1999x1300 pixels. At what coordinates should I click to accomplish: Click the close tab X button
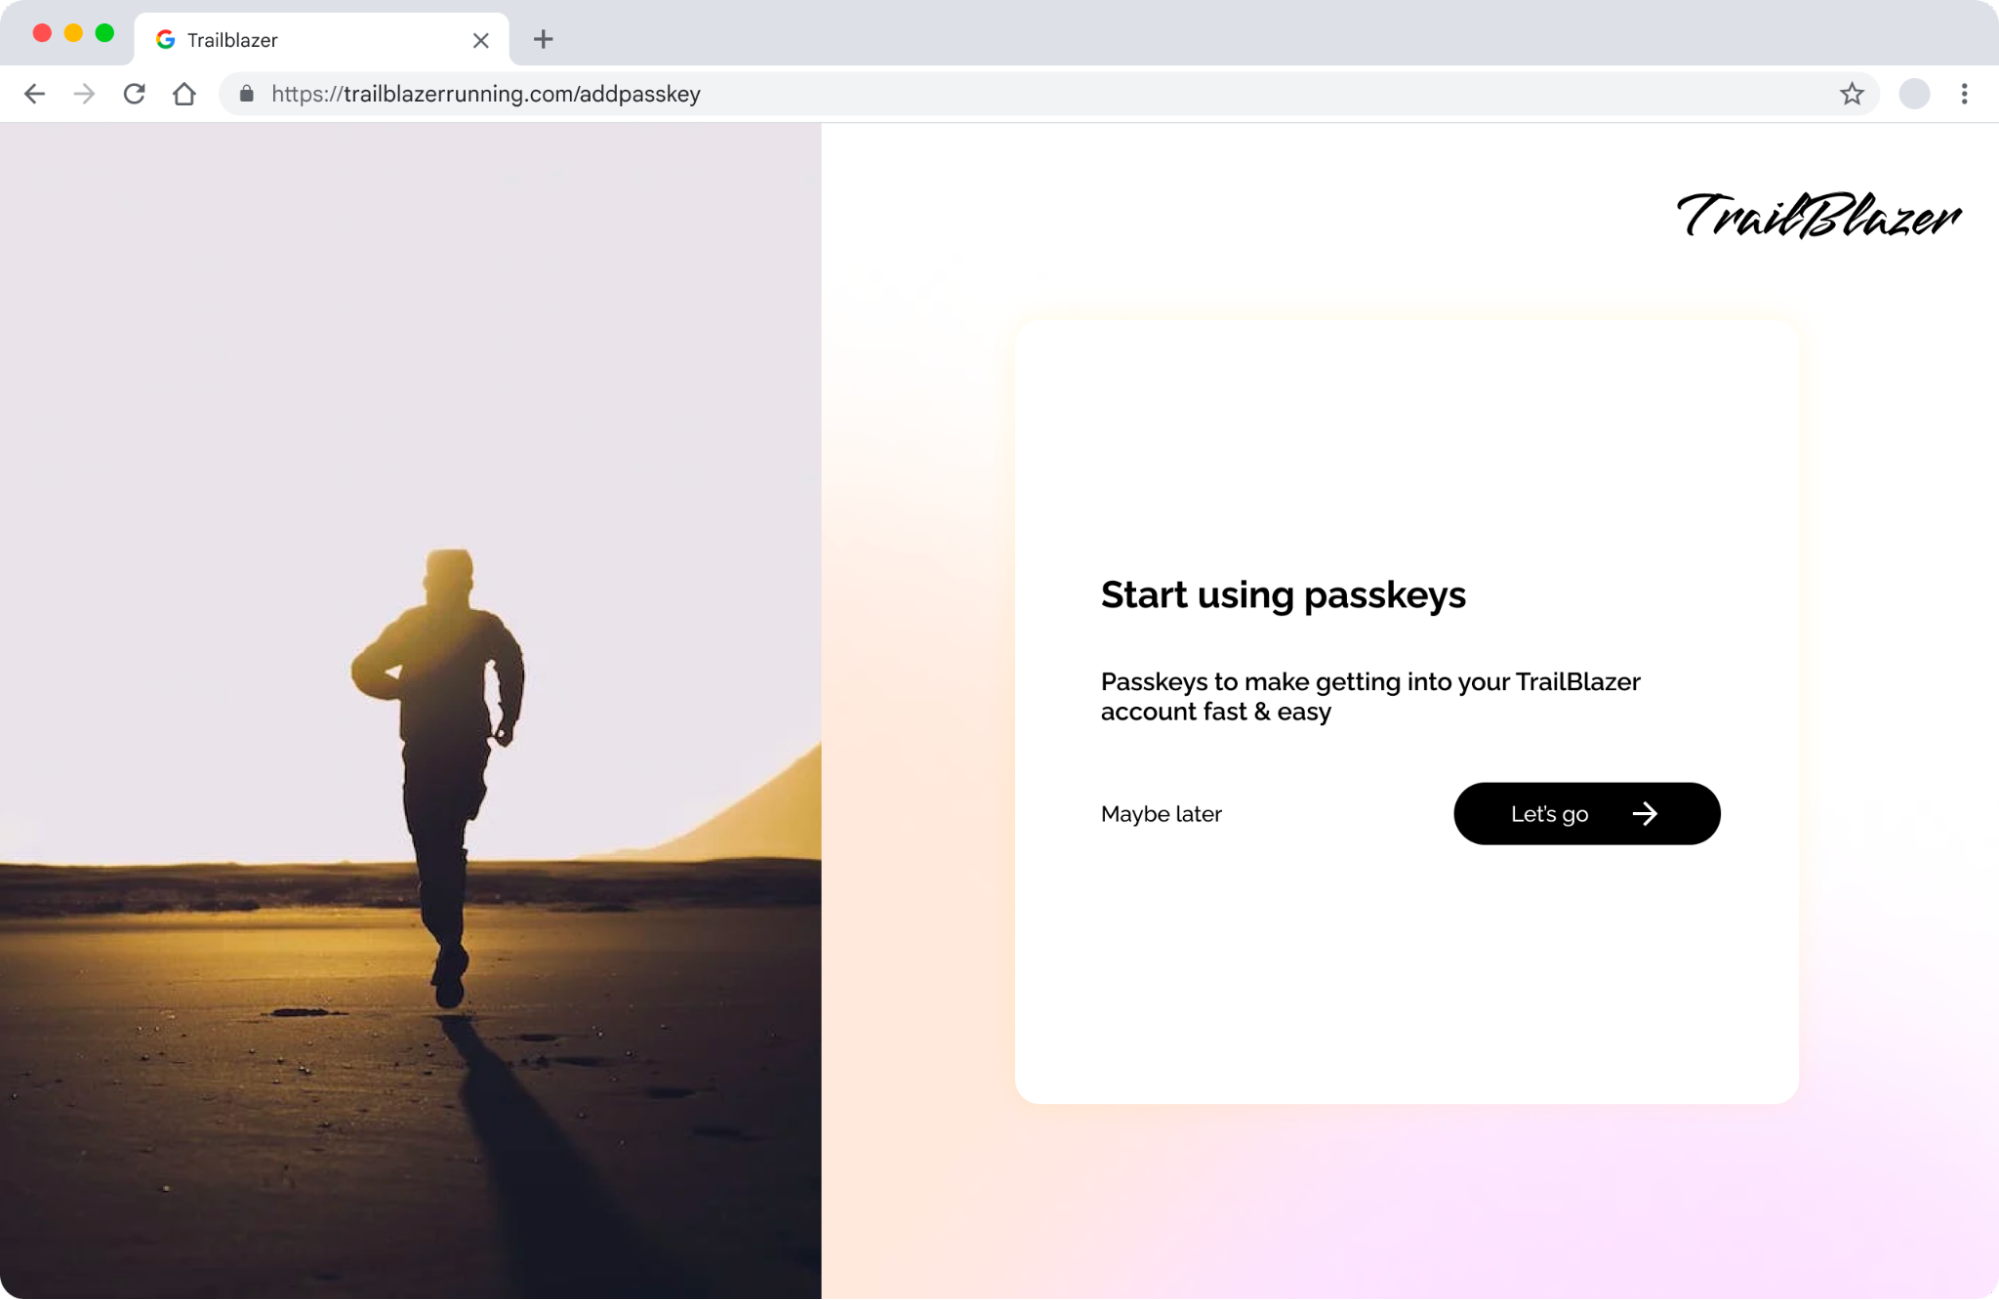coord(481,39)
